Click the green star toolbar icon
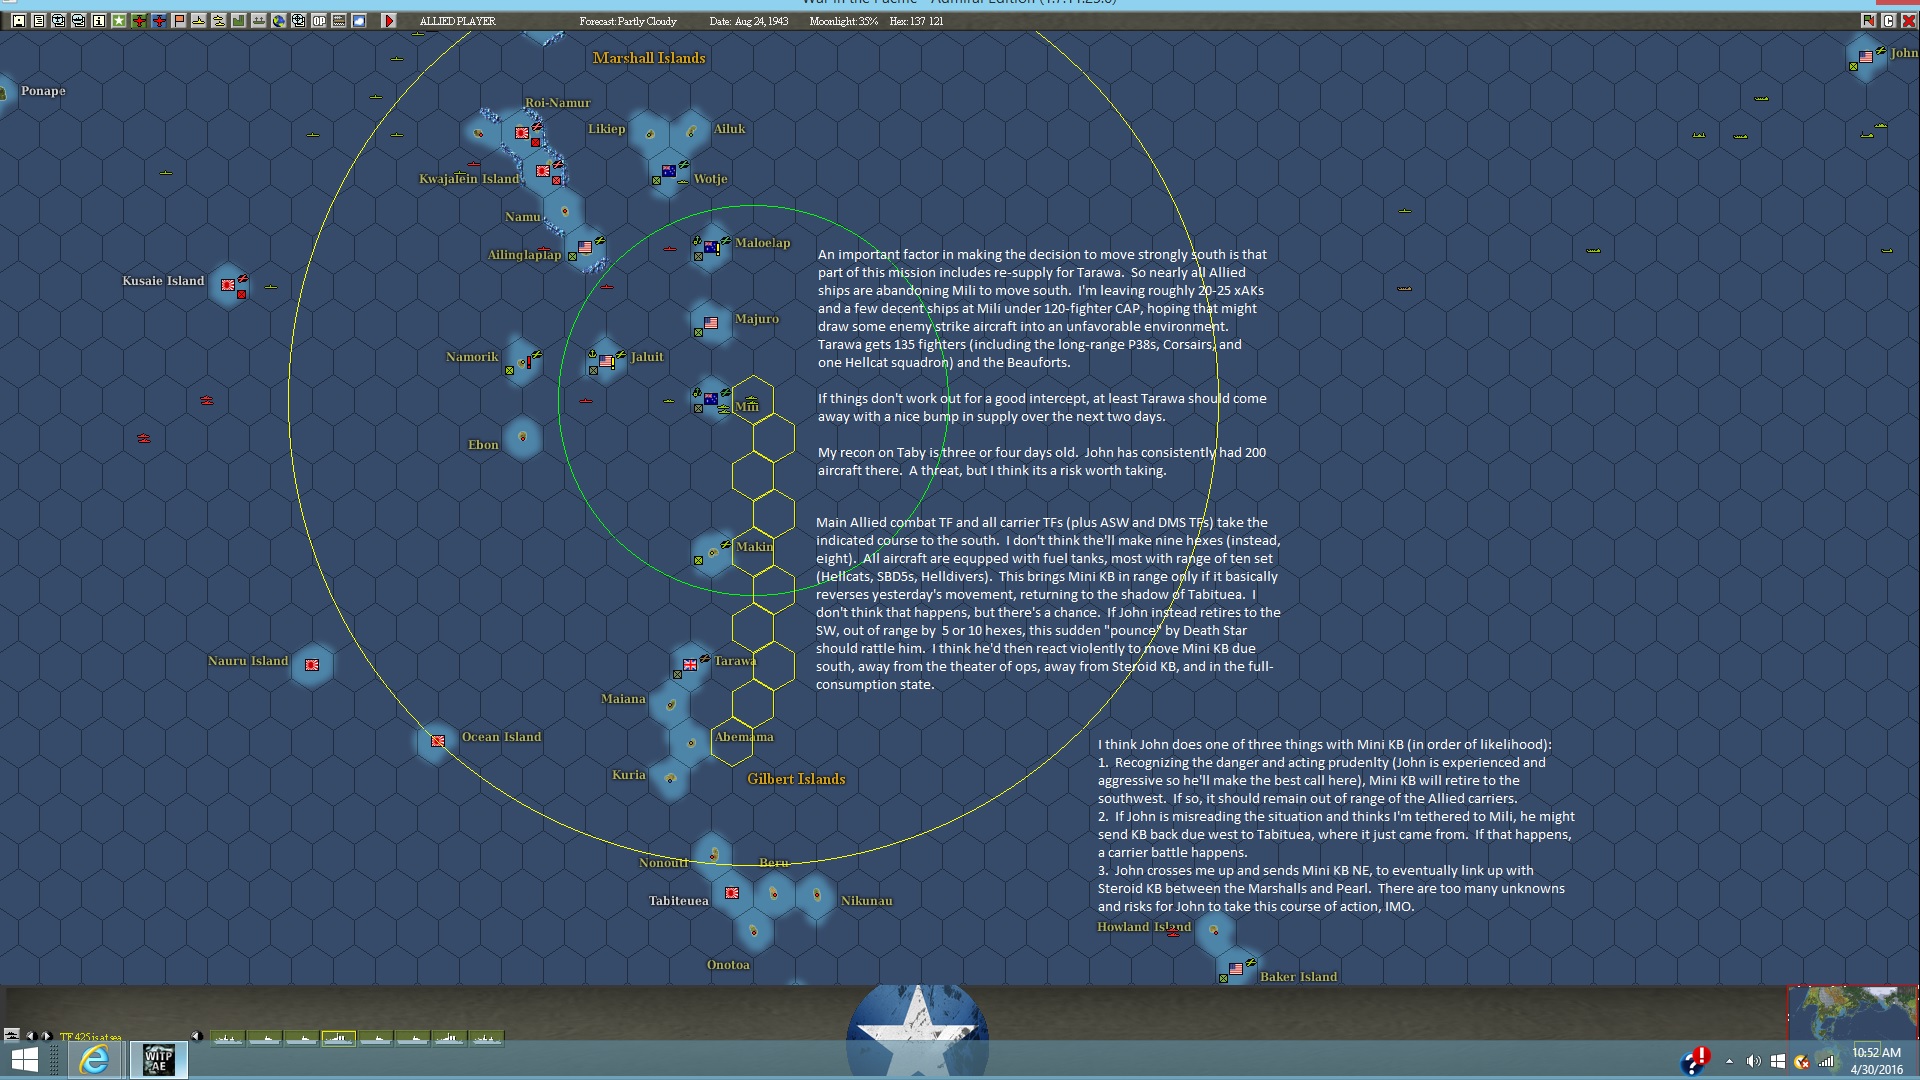Image resolution: width=1920 pixels, height=1080 pixels. (x=119, y=20)
